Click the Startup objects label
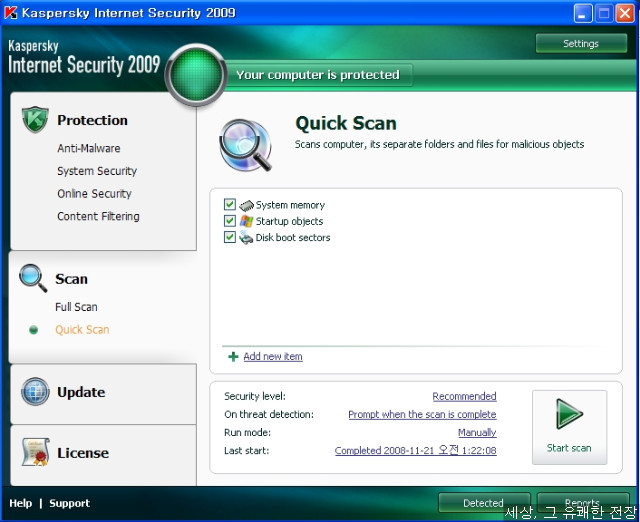Image resolution: width=640 pixels, height=522 pixels. 289,221
